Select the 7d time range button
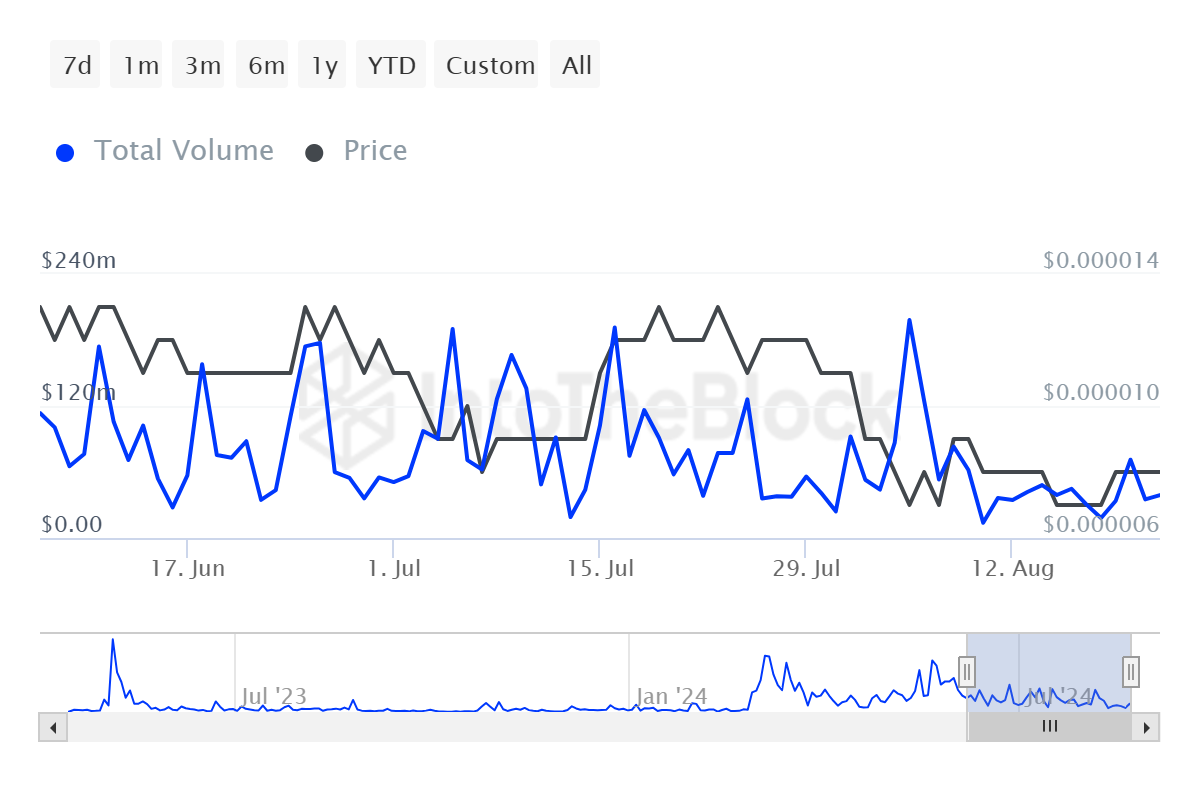 pyautogui.click(x=76, y=66)
